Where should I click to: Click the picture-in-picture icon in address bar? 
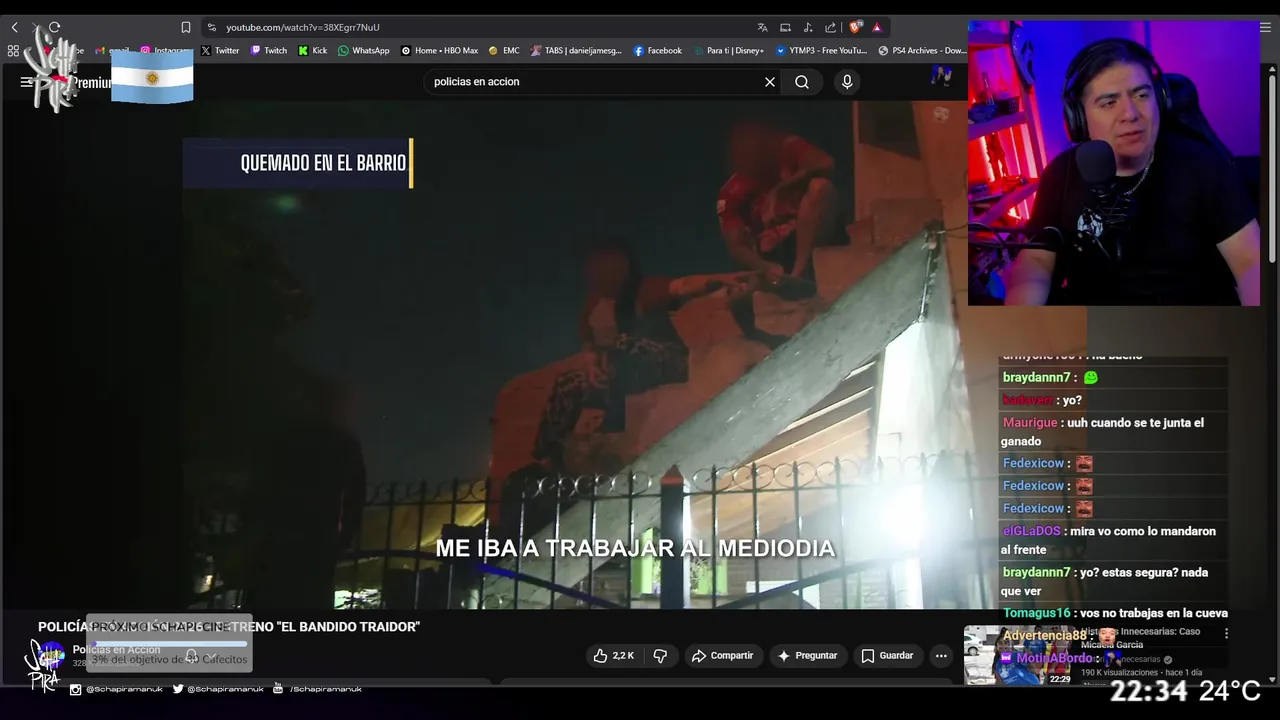coord(785,27)
